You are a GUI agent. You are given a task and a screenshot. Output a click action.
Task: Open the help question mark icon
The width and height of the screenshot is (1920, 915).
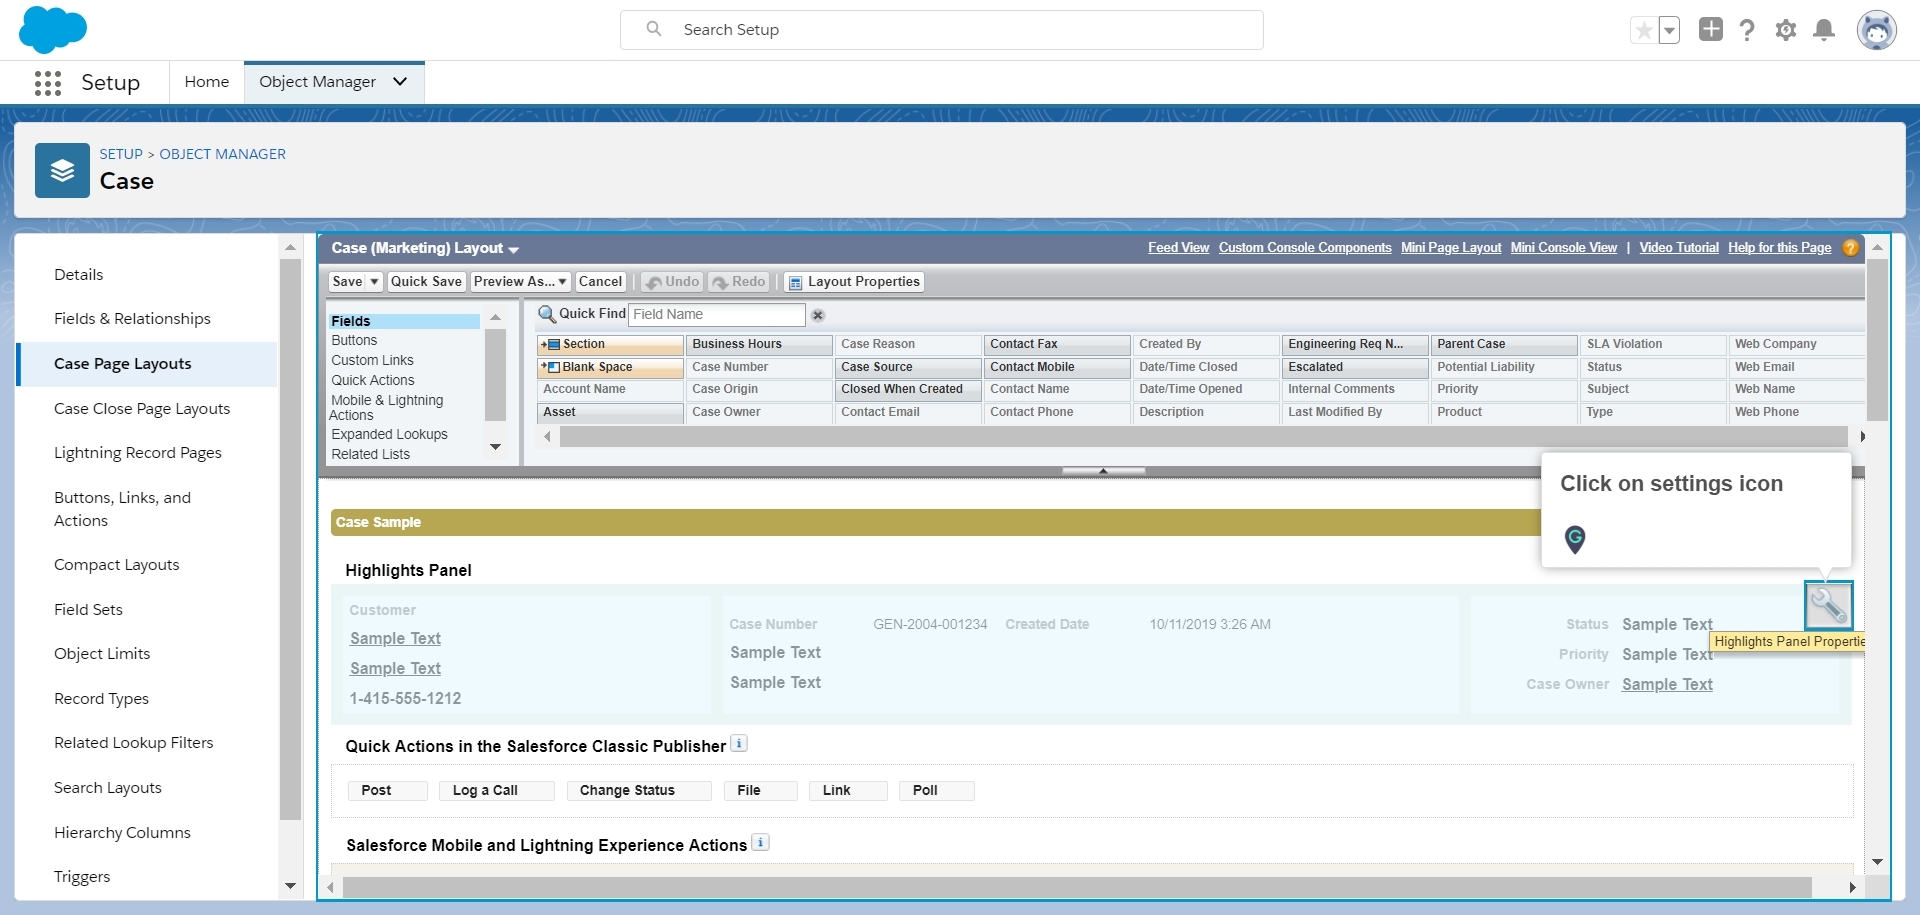[x=1747, y=30]
